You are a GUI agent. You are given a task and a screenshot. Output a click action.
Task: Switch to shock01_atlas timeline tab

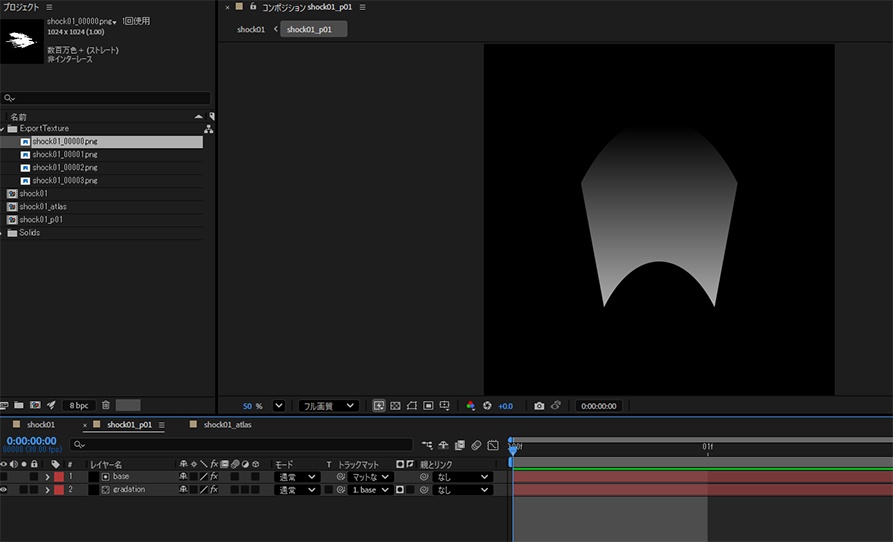227,425
